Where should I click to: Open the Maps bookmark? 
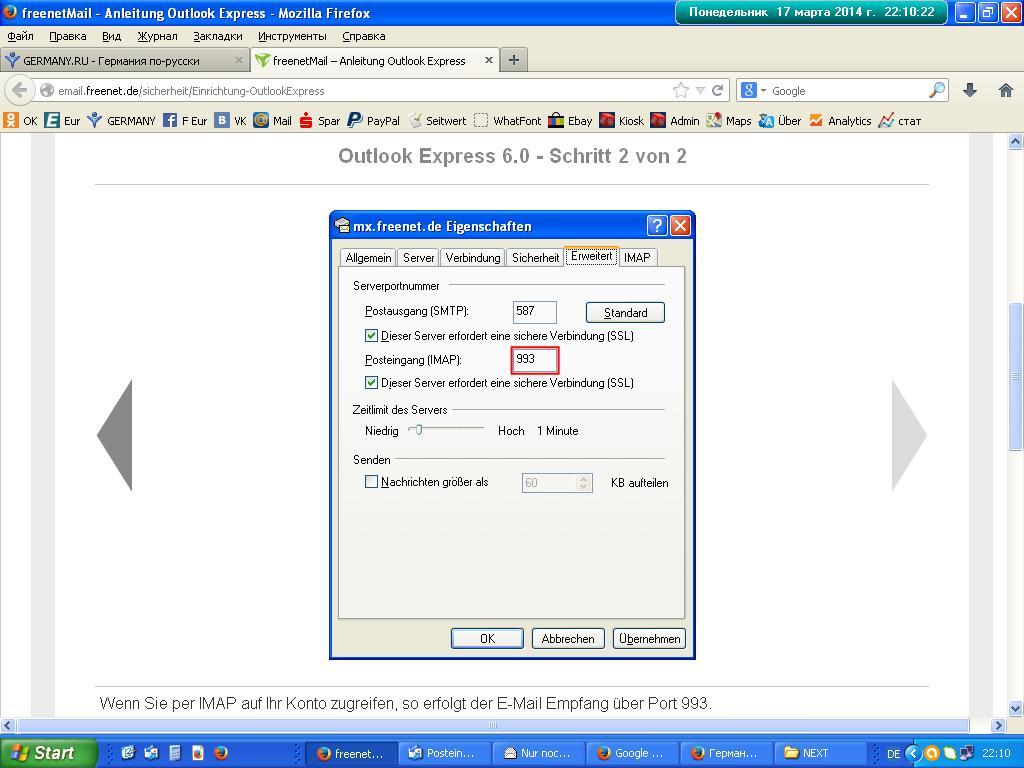pyautogui.click(x=729, y=120)
